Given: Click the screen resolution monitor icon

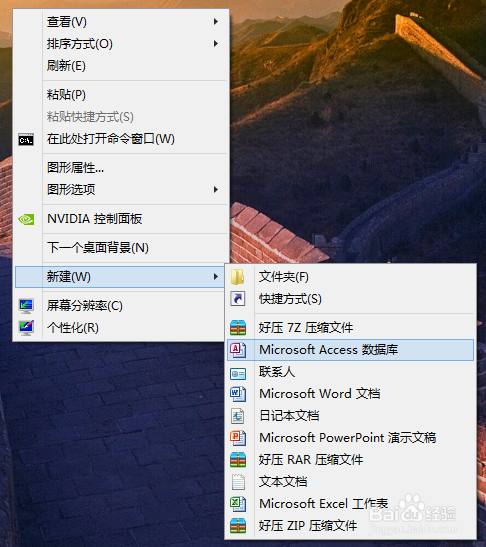Looking at the screenshot, I should 26,306.
